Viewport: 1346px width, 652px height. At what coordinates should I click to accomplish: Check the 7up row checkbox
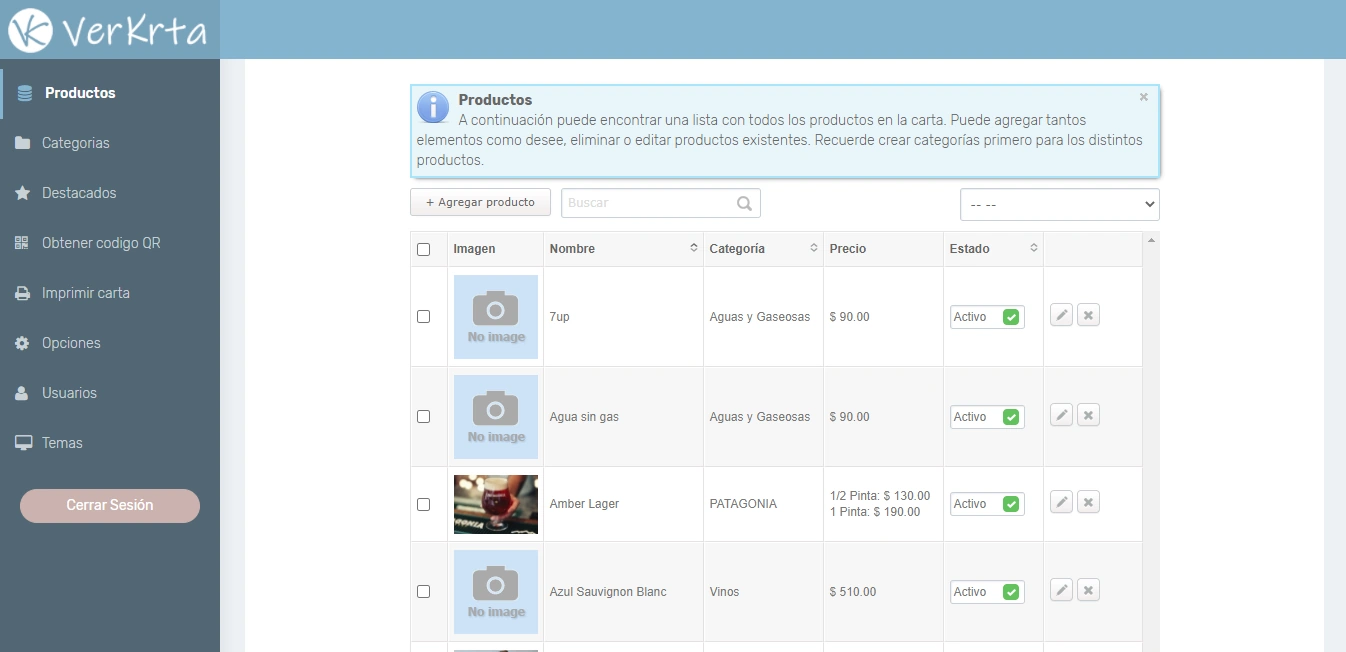423,316
